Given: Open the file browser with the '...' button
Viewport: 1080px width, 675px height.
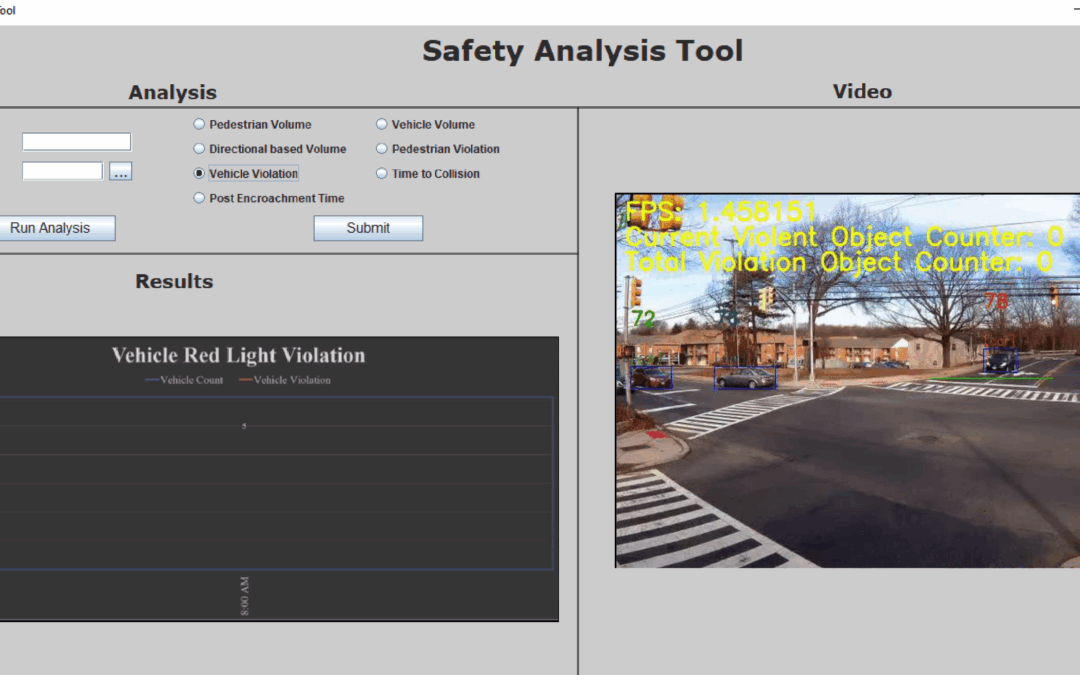Looking at the screenshot, I should pyautogui.click(x=121, y=172).
